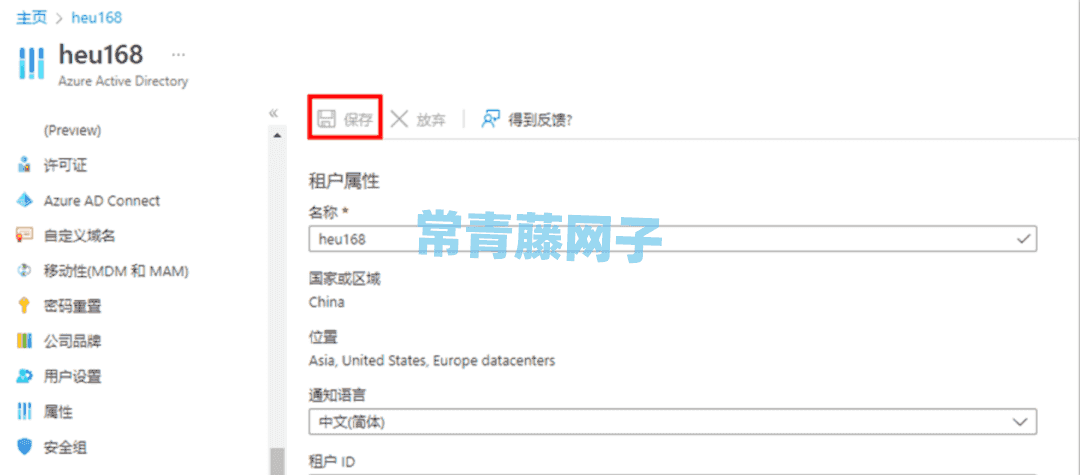Open 公司品牌 menu item
This screenshot has height=475, width=1080.
pyautogui.click(x=72, y=341)
